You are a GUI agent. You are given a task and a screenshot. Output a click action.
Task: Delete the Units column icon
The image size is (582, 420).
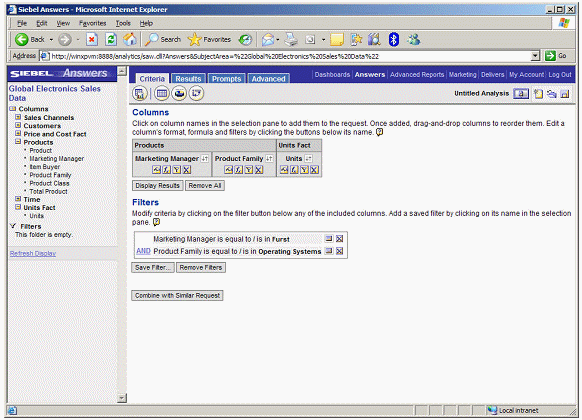314,170
